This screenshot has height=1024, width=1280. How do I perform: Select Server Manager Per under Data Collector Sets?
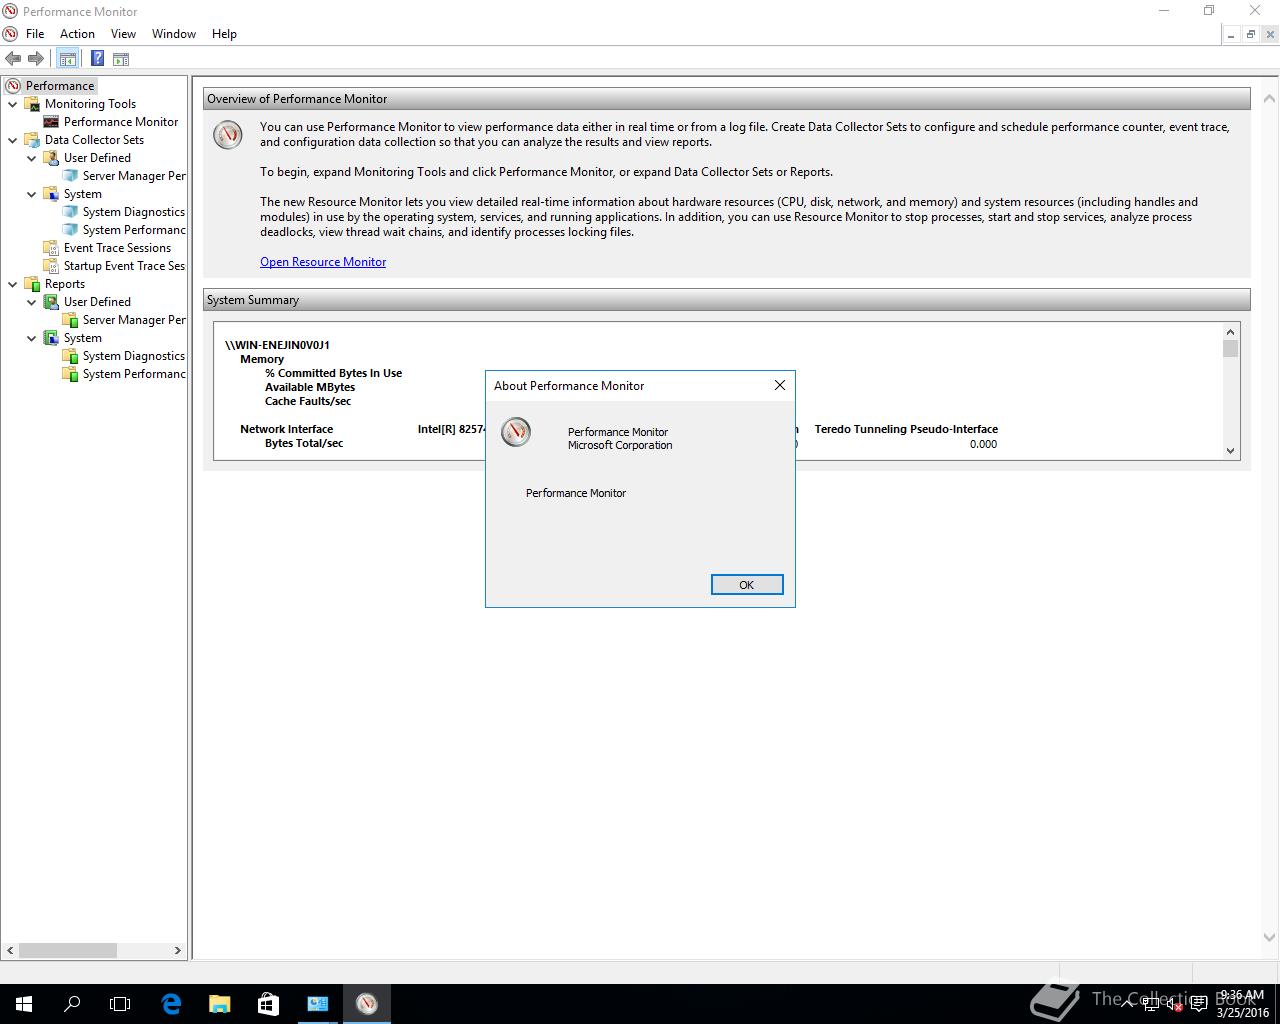[x=134, y=176]
